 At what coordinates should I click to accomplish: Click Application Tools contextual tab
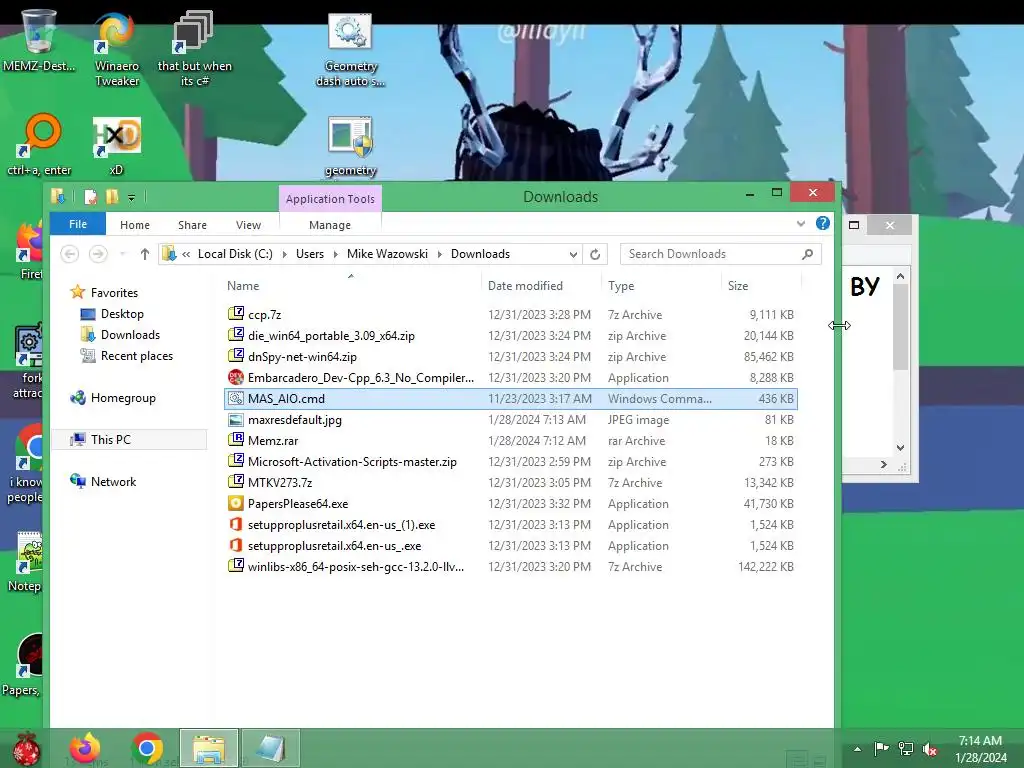point(330,199)
